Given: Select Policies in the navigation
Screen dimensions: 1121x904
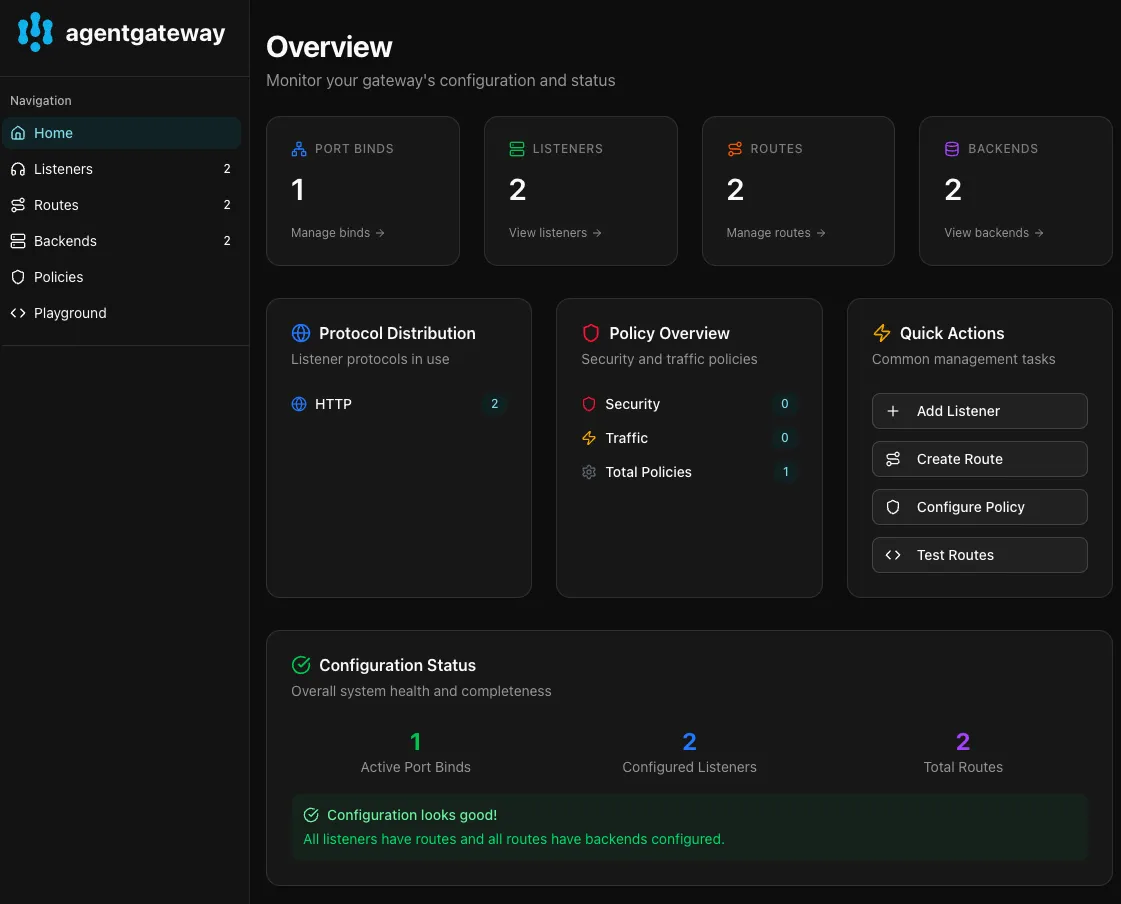Looking at the screenshot, I should click(x=122, y=277).
